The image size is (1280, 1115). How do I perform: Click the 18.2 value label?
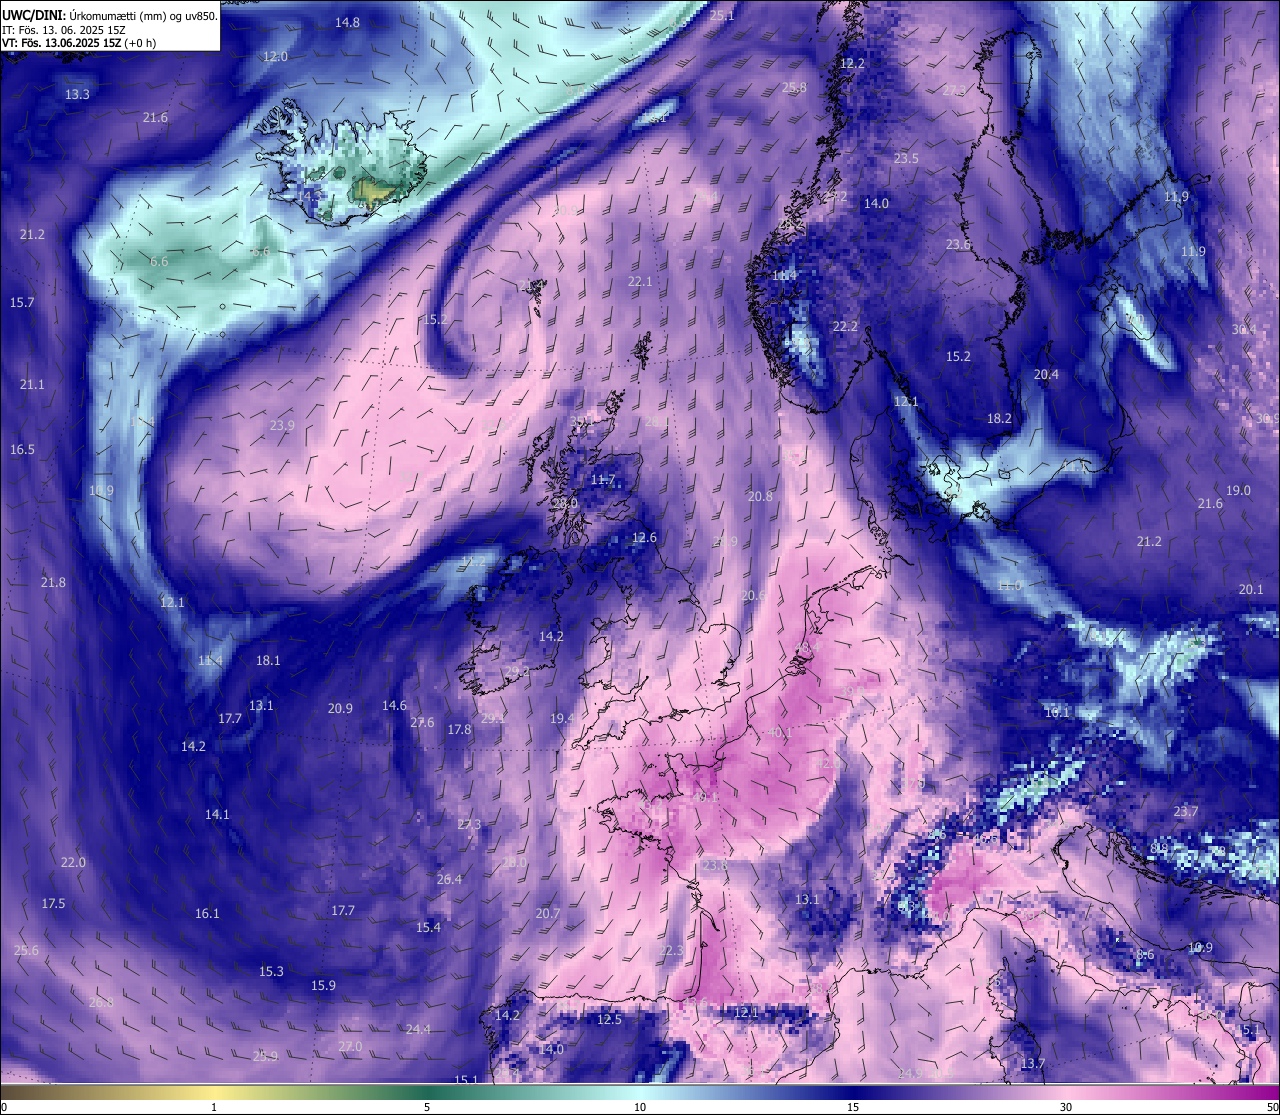click(x=999, y=419)
